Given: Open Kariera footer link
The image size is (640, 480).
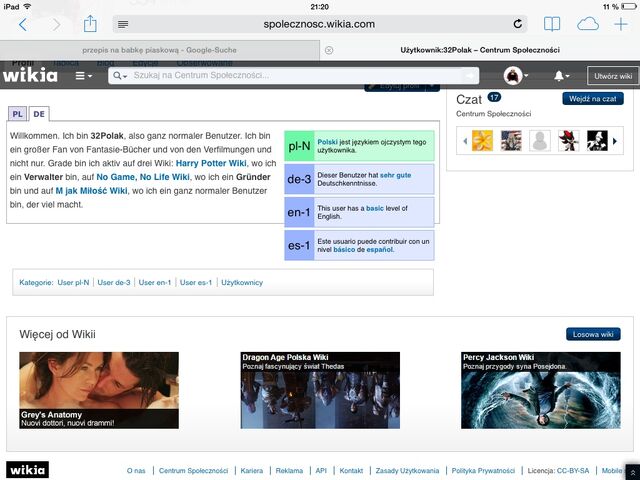Looking at the screenshot, I should tap(252, 471).
